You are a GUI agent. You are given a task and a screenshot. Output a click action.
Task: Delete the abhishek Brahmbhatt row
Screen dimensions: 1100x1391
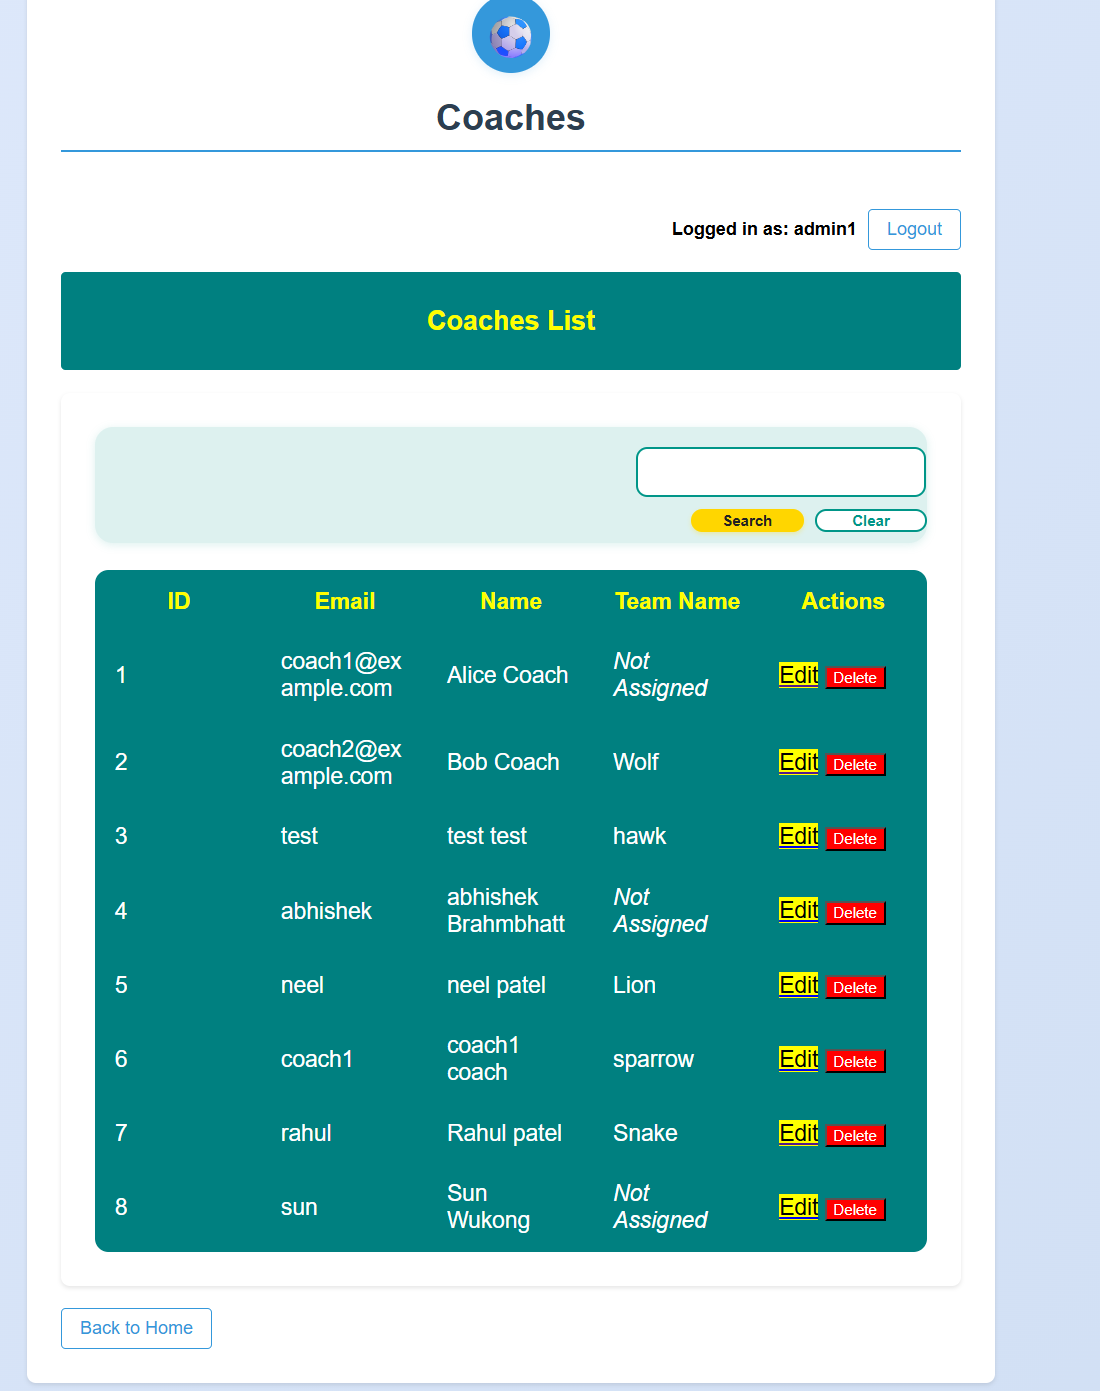coord(855,913)
